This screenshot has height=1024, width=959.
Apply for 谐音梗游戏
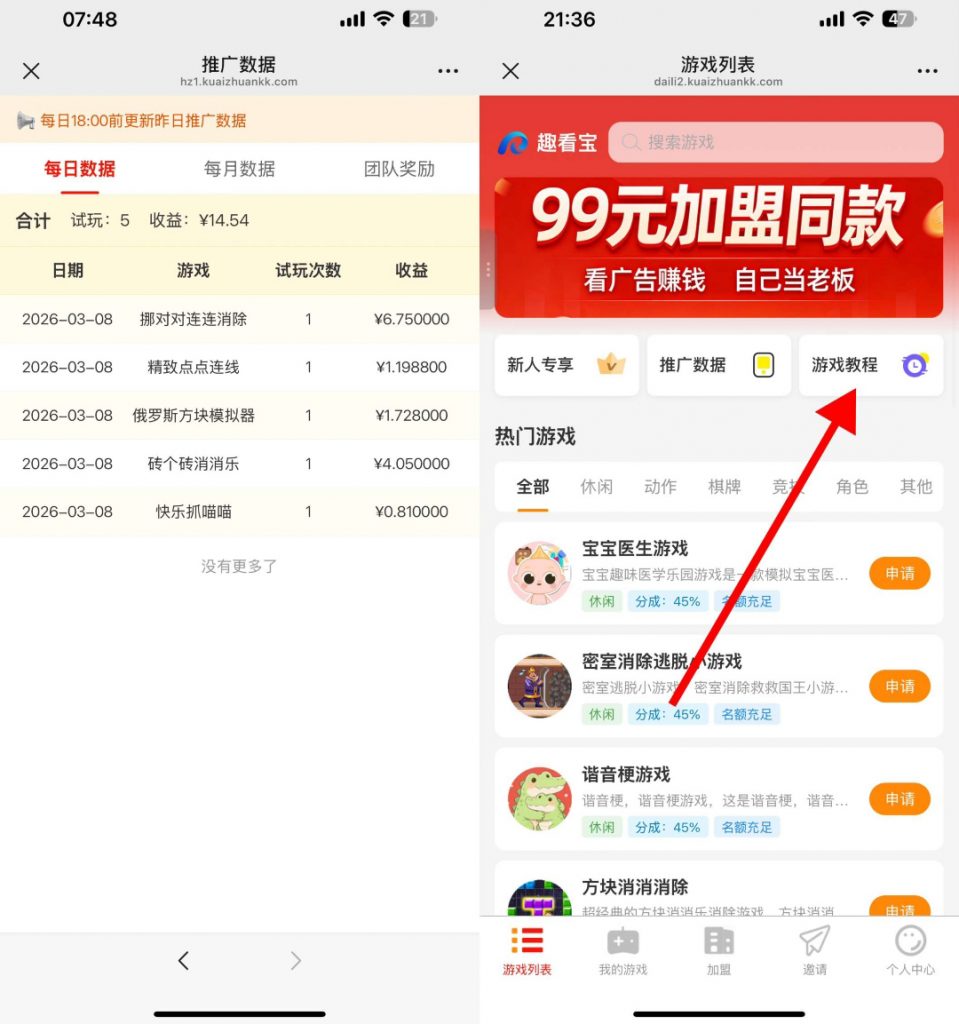coord(899,799)
